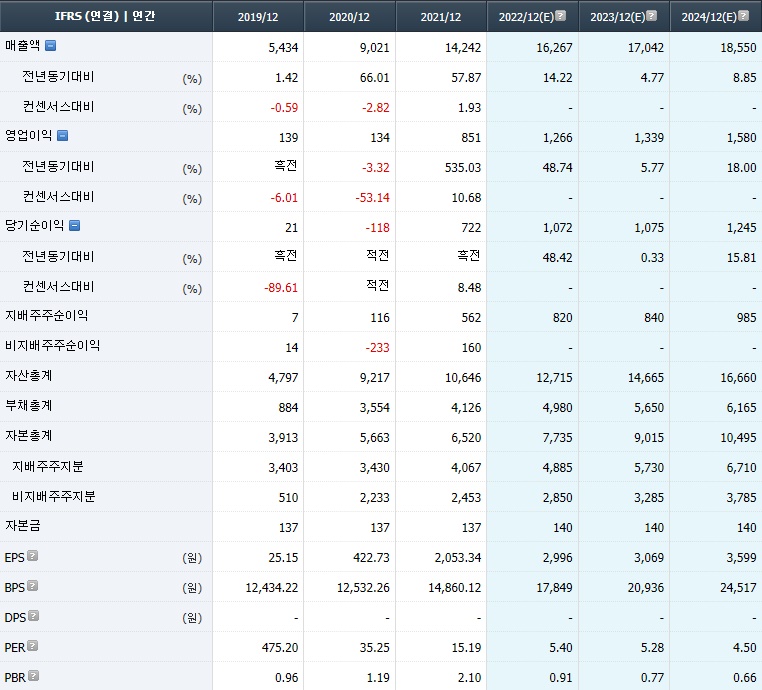This screenshot has width=762, height=690.
Task: Click the 비지배주주지분 row label
Action: 53,497
